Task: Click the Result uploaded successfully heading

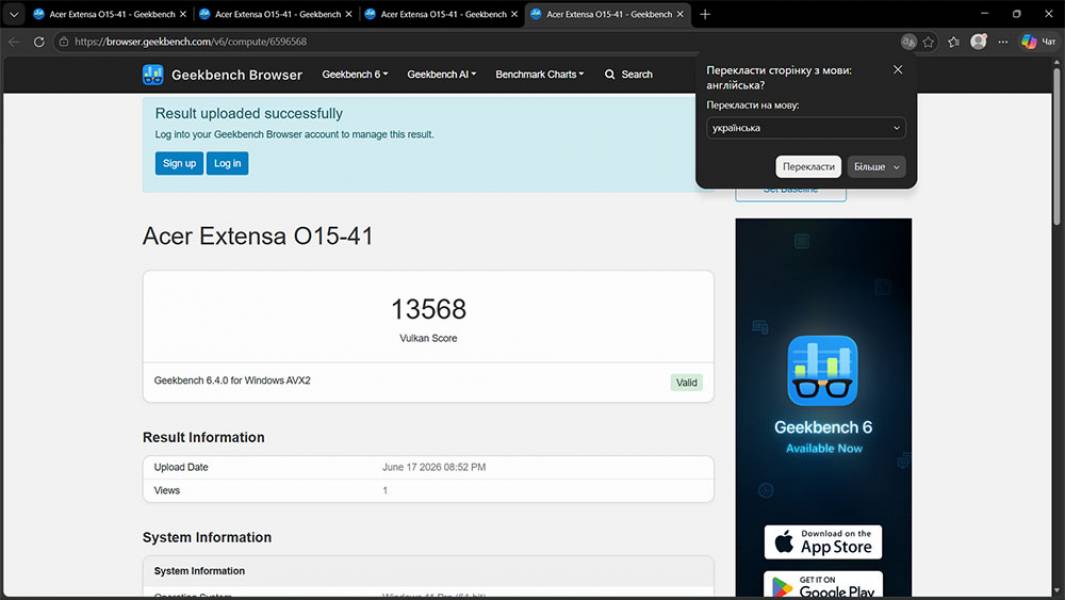Action: (x=249, y=113)
